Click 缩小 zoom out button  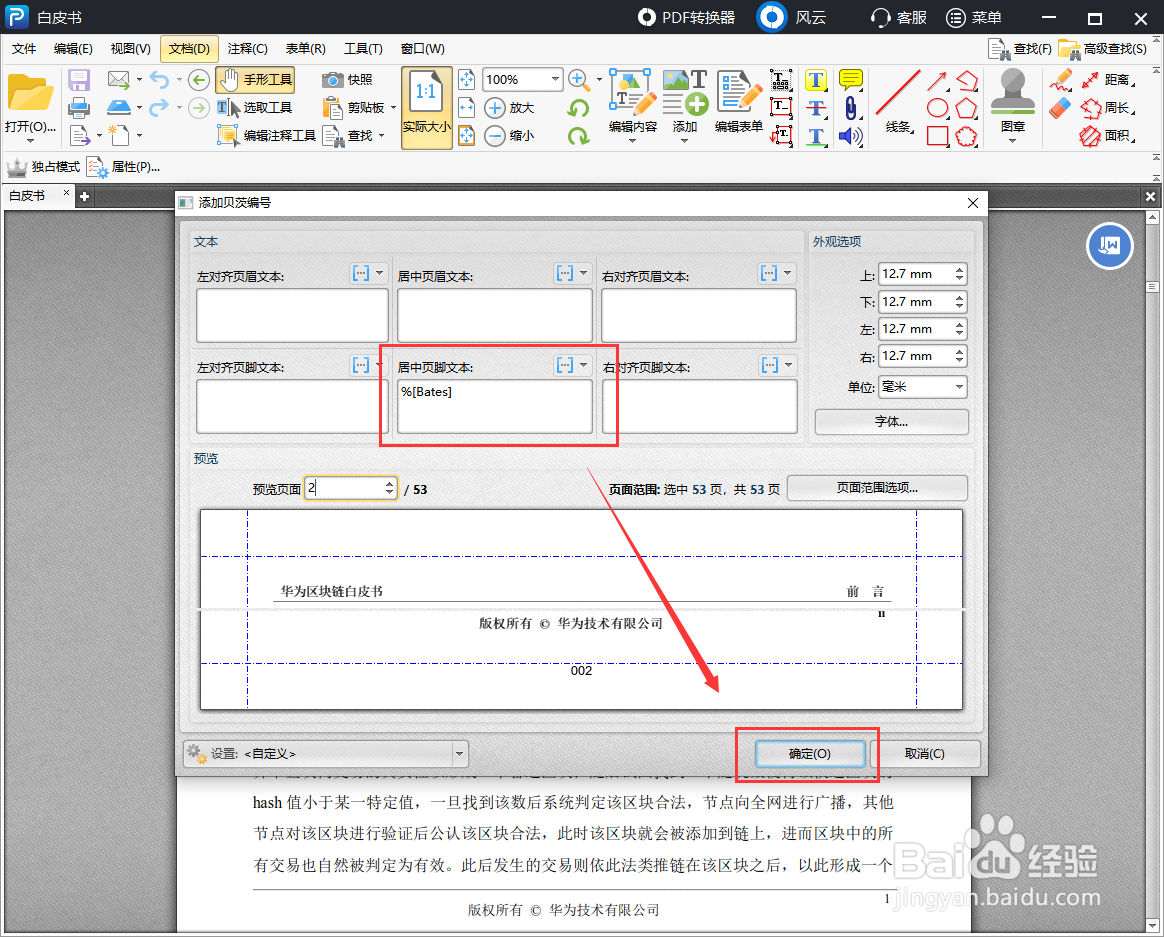coord(509,136)
